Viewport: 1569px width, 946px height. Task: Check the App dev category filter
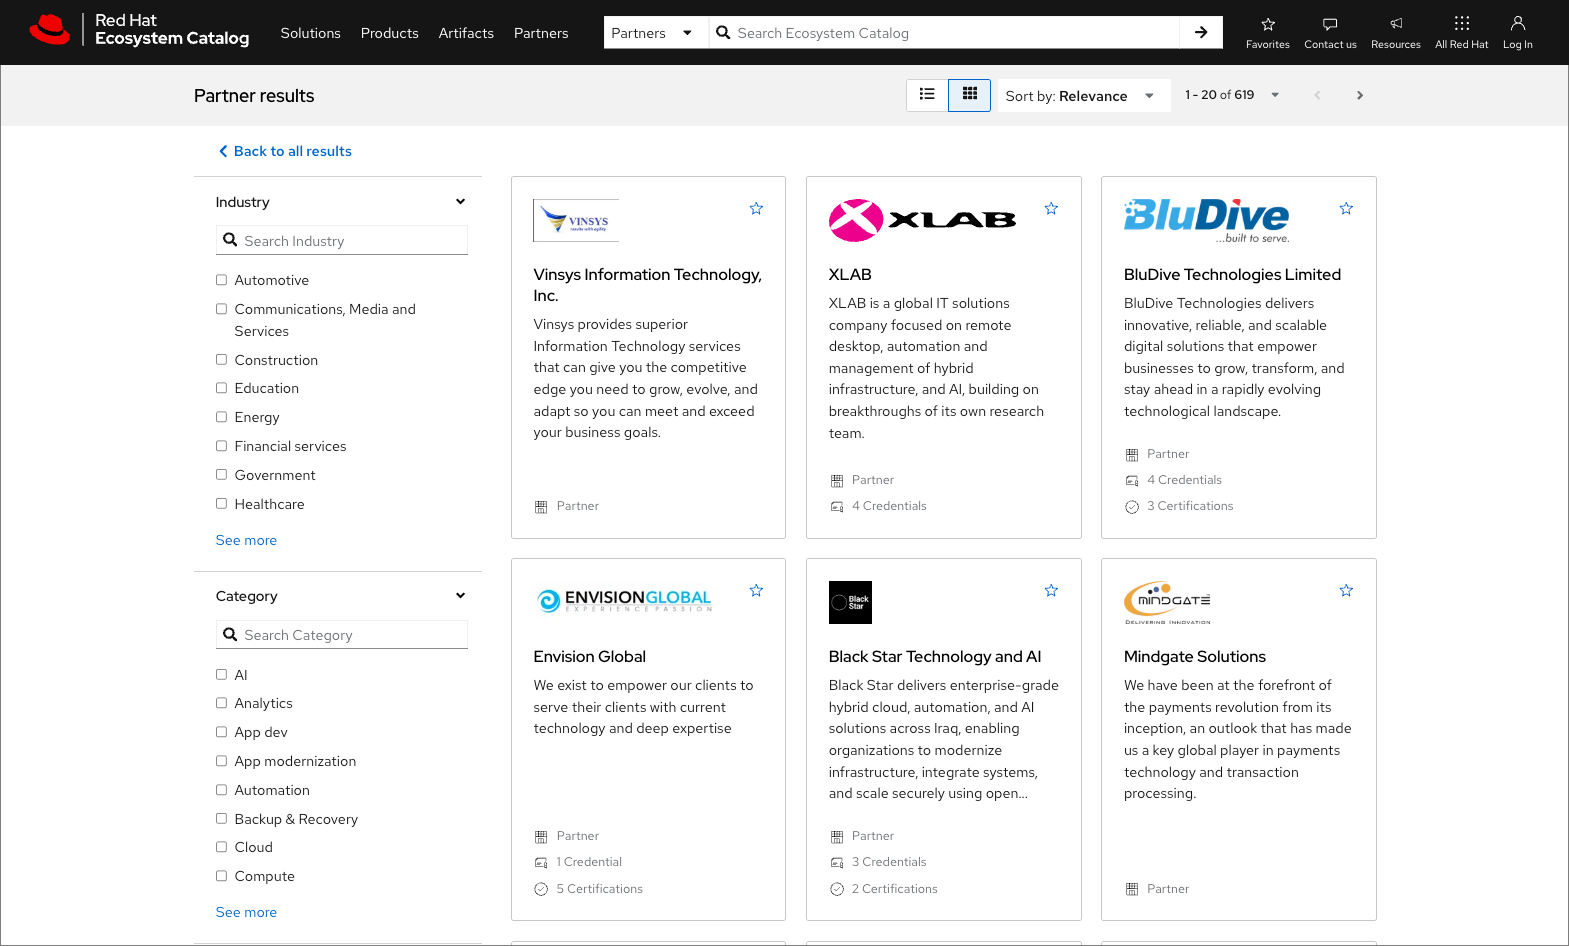(221, 732)
